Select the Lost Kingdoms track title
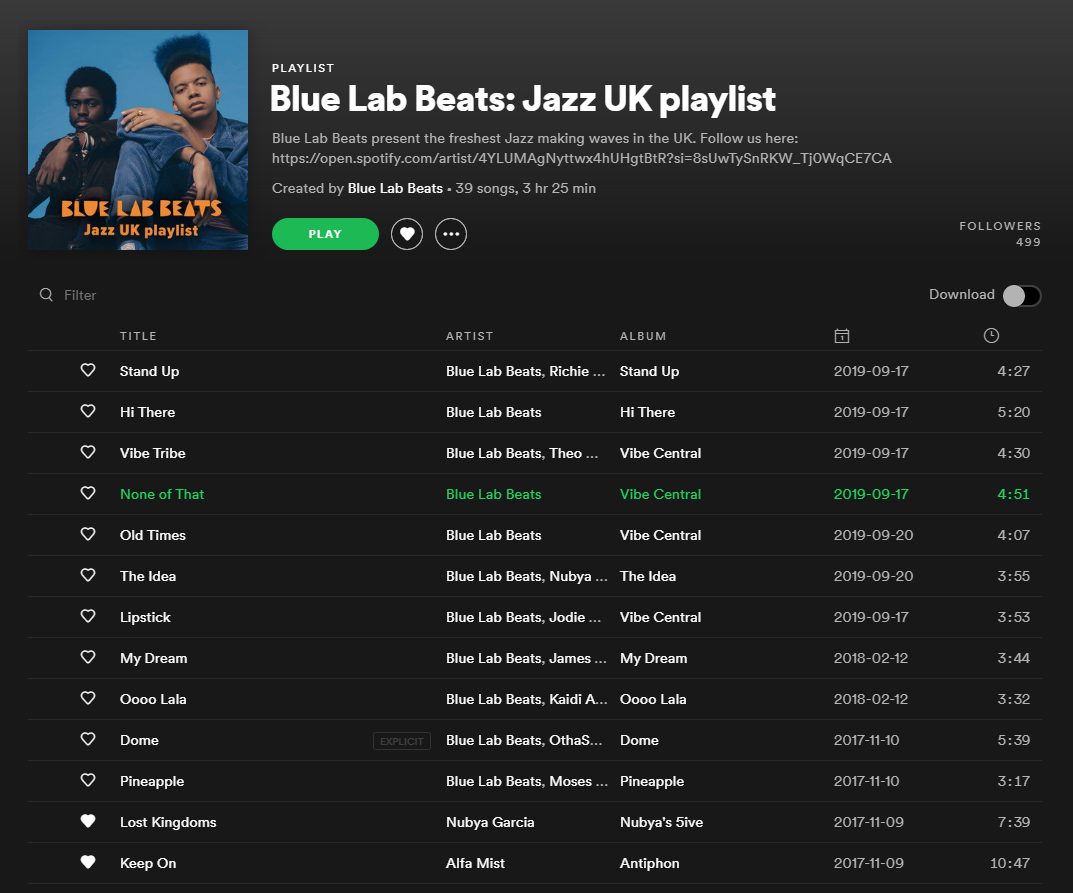 [168, 823]
